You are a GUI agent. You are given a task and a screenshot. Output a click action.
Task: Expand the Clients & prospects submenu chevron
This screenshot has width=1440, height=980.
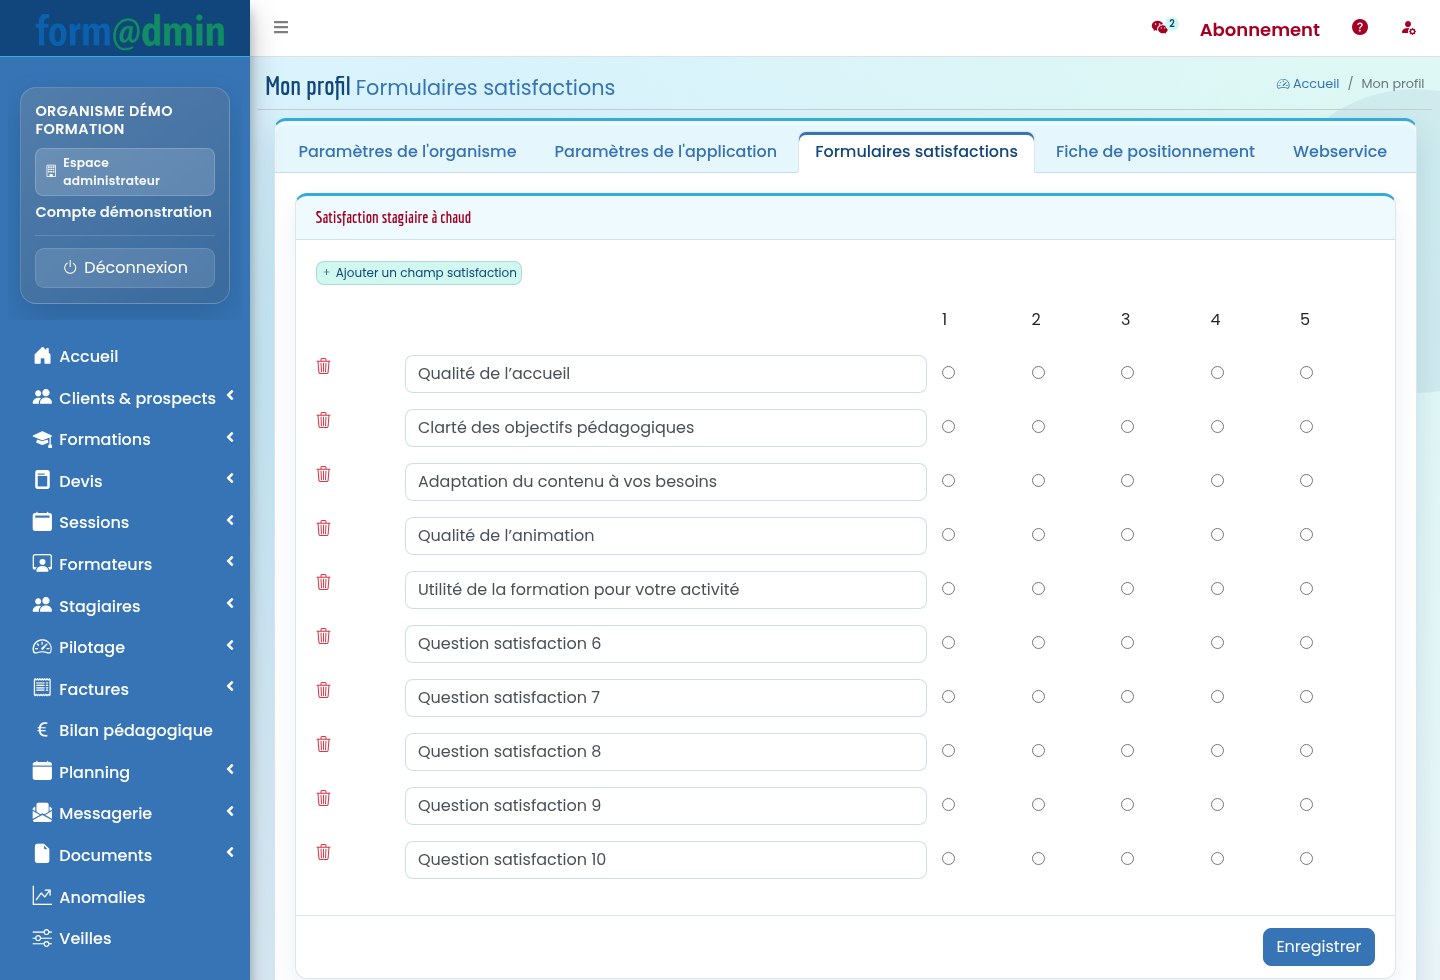(x=230, y=396)
